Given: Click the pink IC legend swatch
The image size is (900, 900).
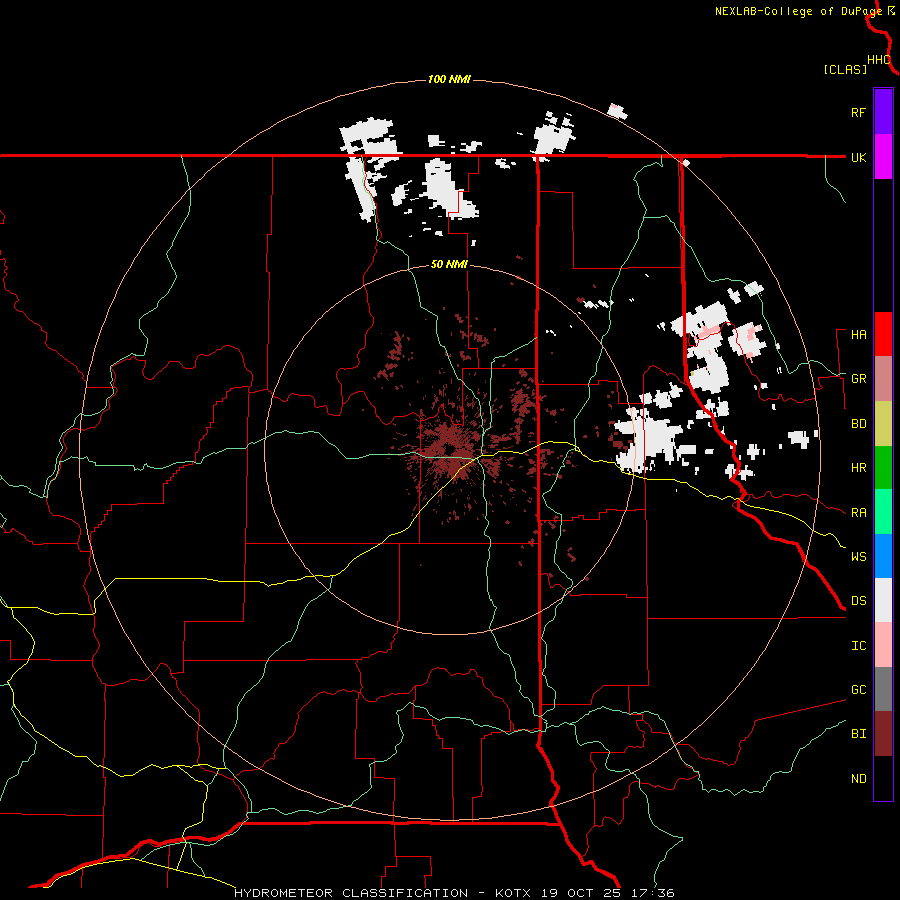Looking at the screenshot, I should 883,645.
